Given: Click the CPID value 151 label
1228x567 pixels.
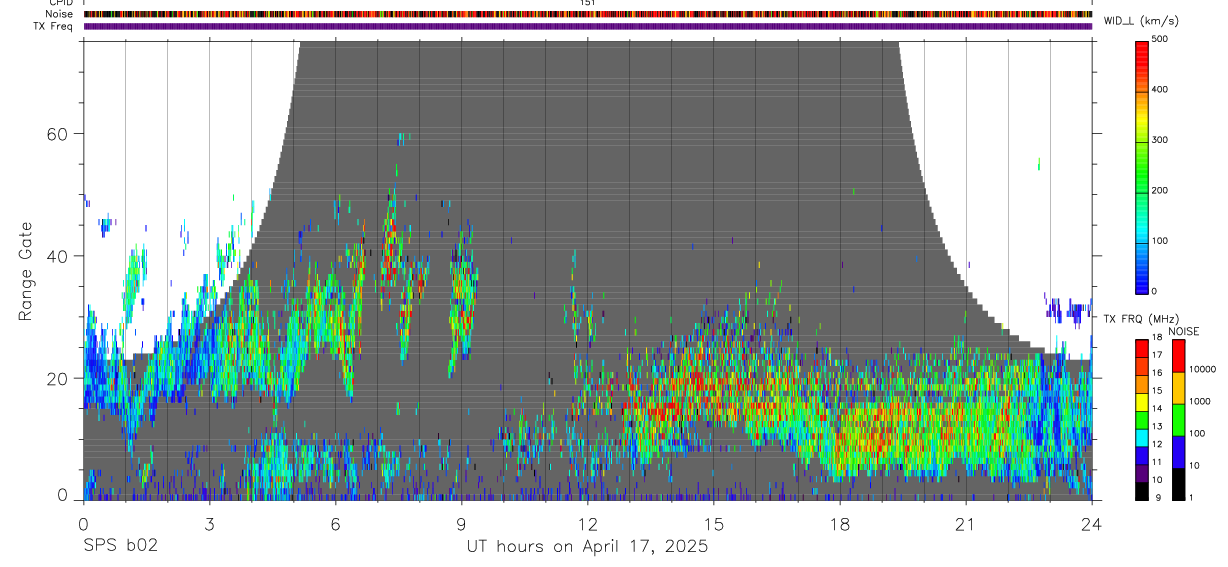Looking at the screenshot, I should [588, 3].
